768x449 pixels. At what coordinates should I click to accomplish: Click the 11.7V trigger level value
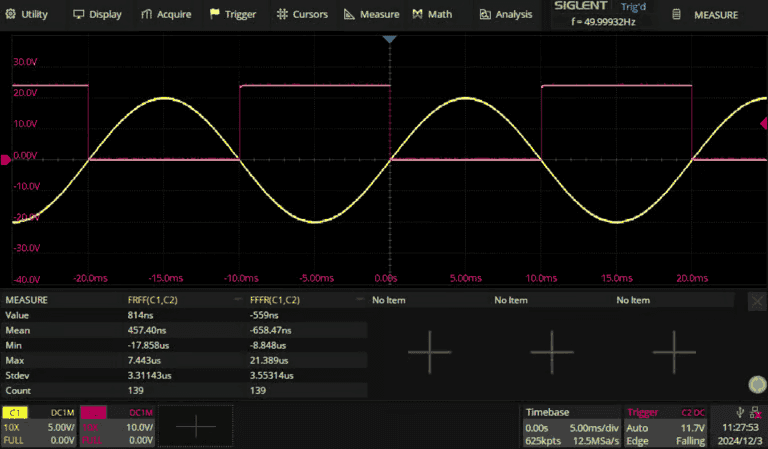[693, 427]
